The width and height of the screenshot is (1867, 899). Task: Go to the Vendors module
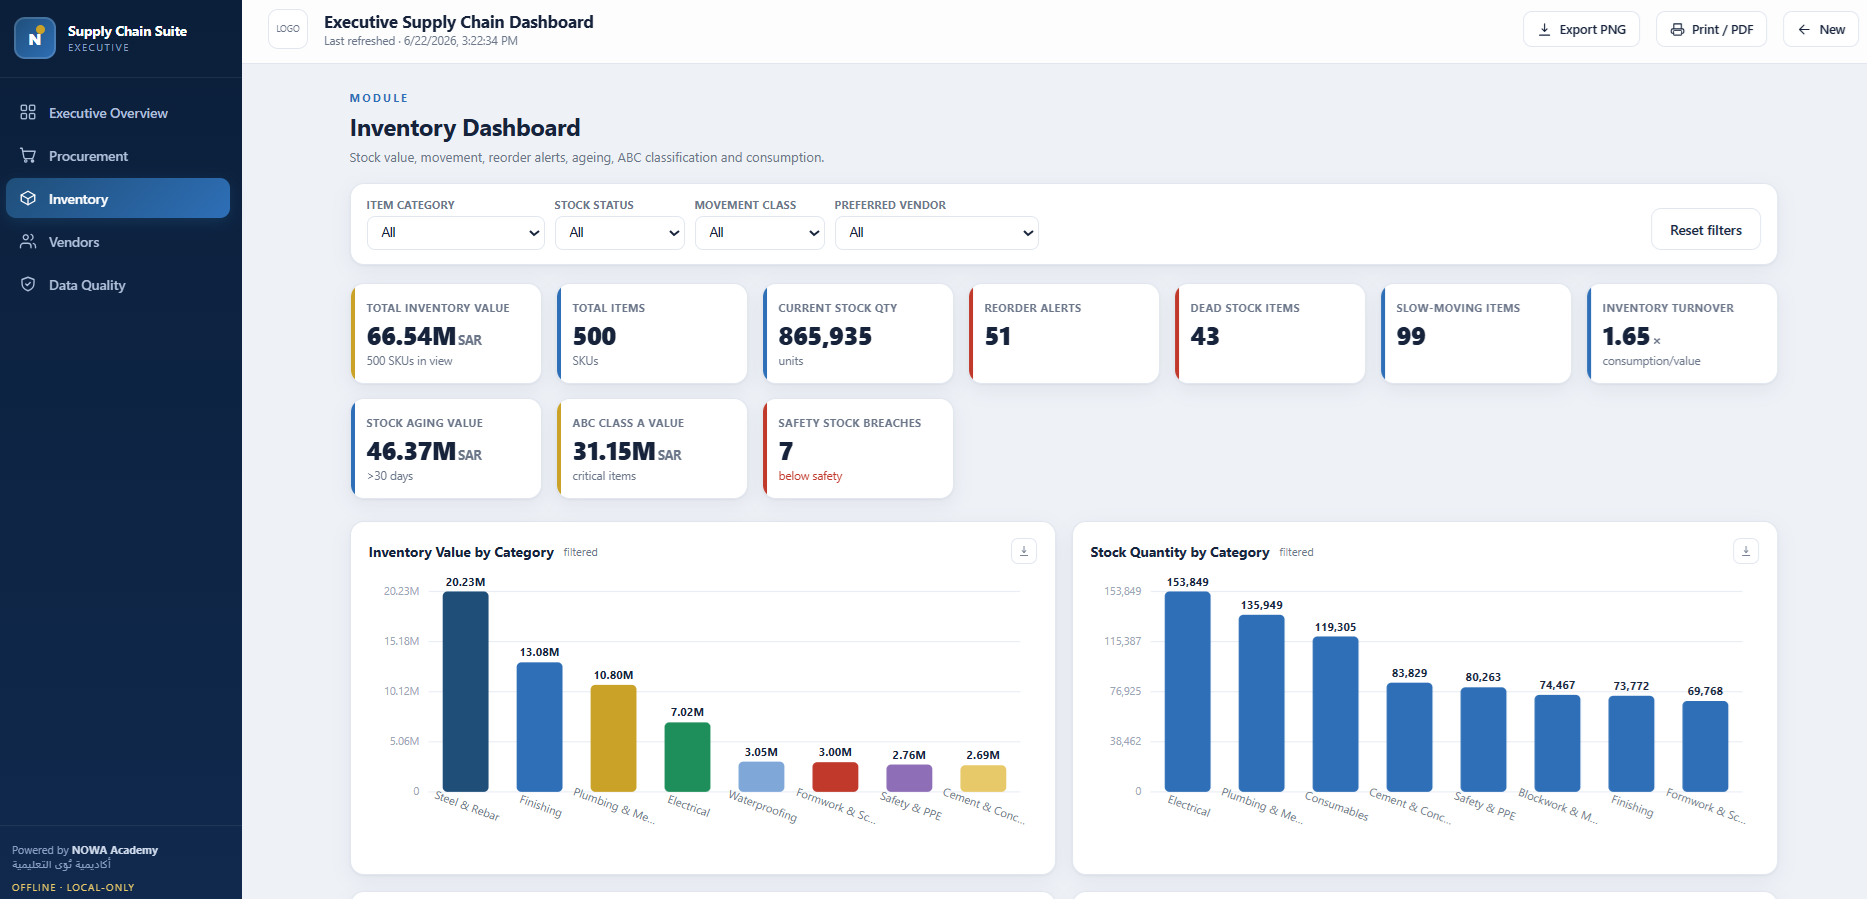click(118, 242)
